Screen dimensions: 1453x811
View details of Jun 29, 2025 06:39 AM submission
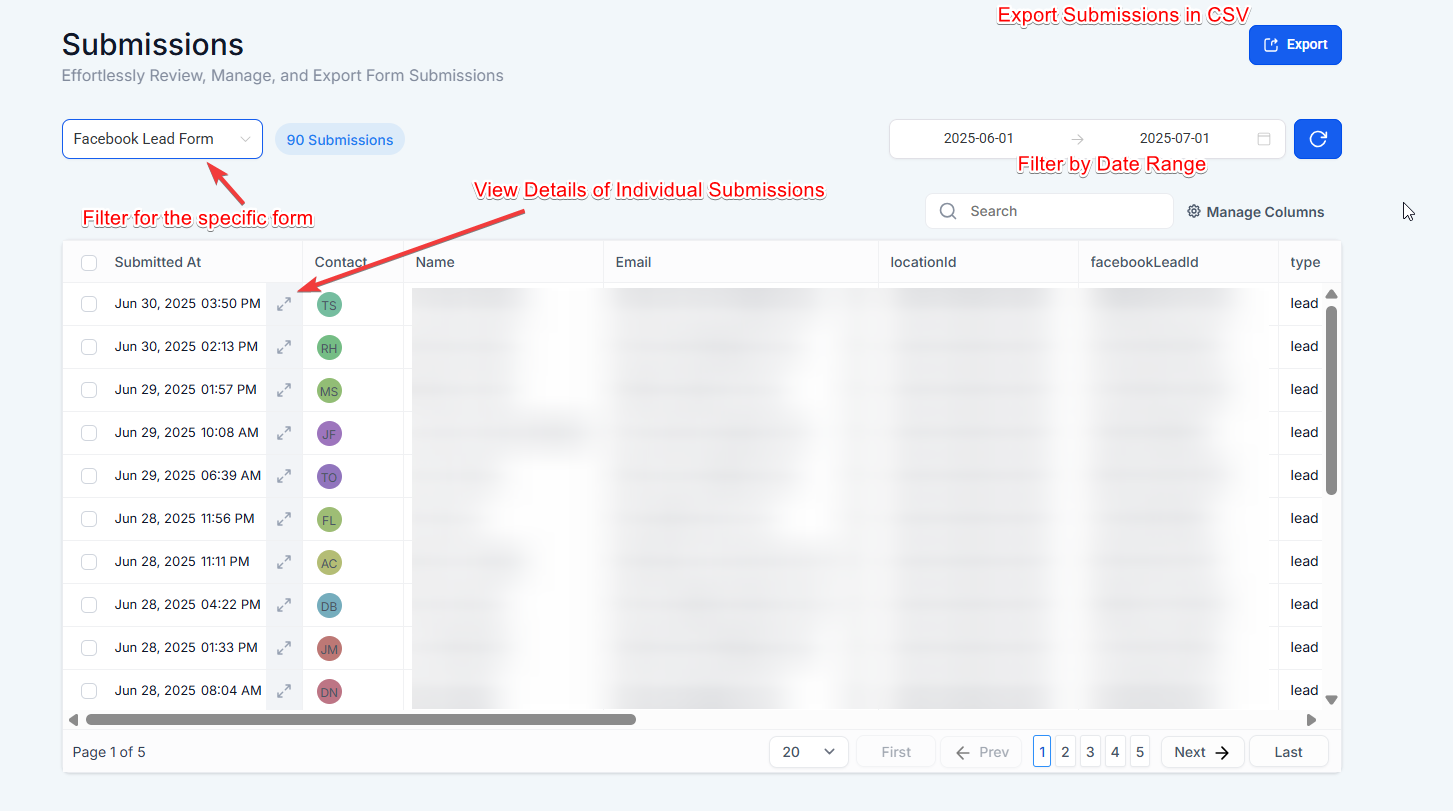284,476
